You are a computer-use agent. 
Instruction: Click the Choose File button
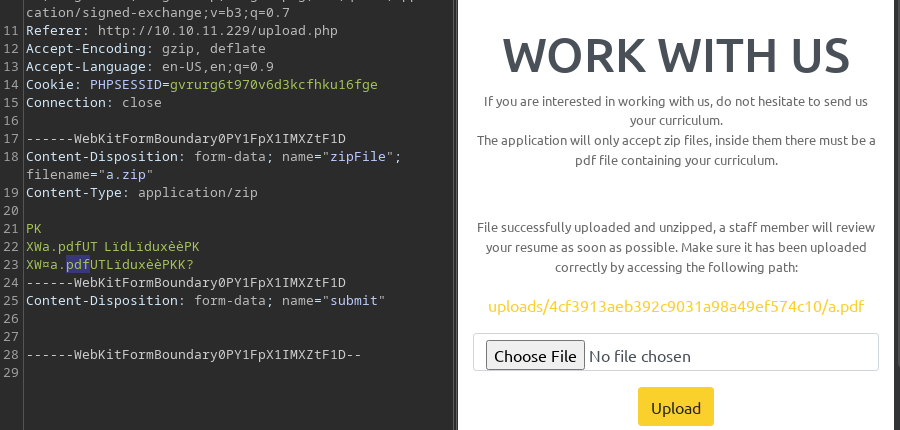pyautogui.click(x=535, y=355)
